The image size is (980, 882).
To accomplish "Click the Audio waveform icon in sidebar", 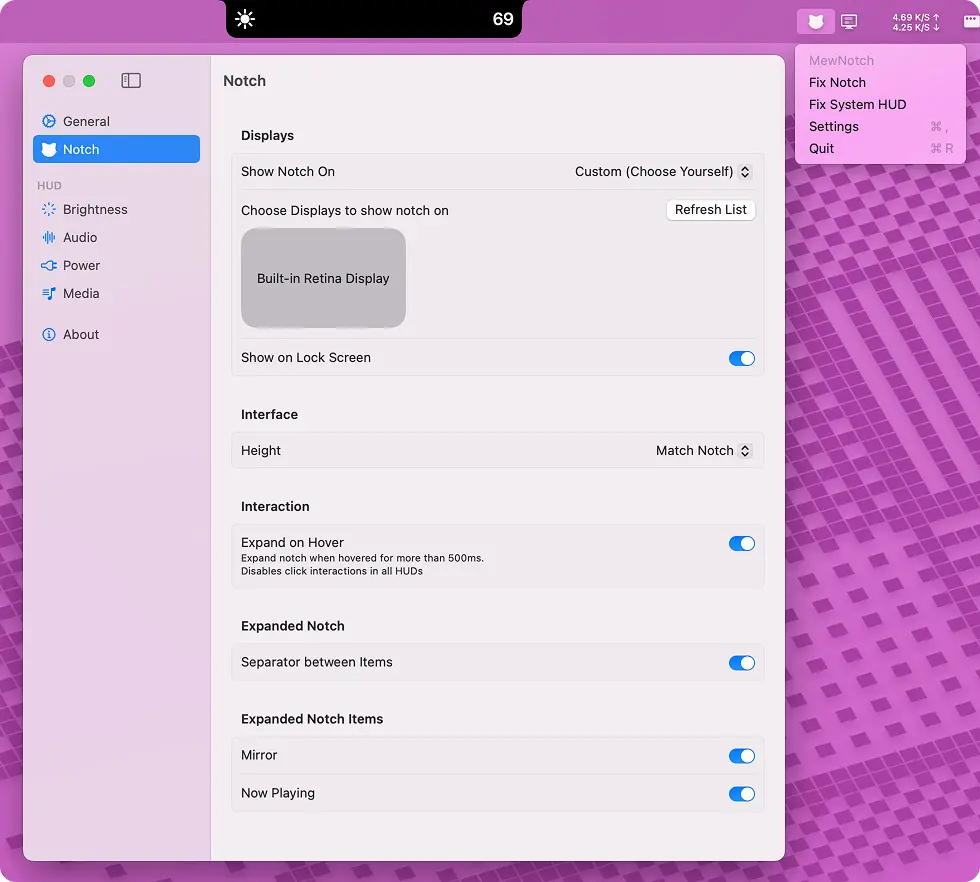I will [x=49, y=238].
